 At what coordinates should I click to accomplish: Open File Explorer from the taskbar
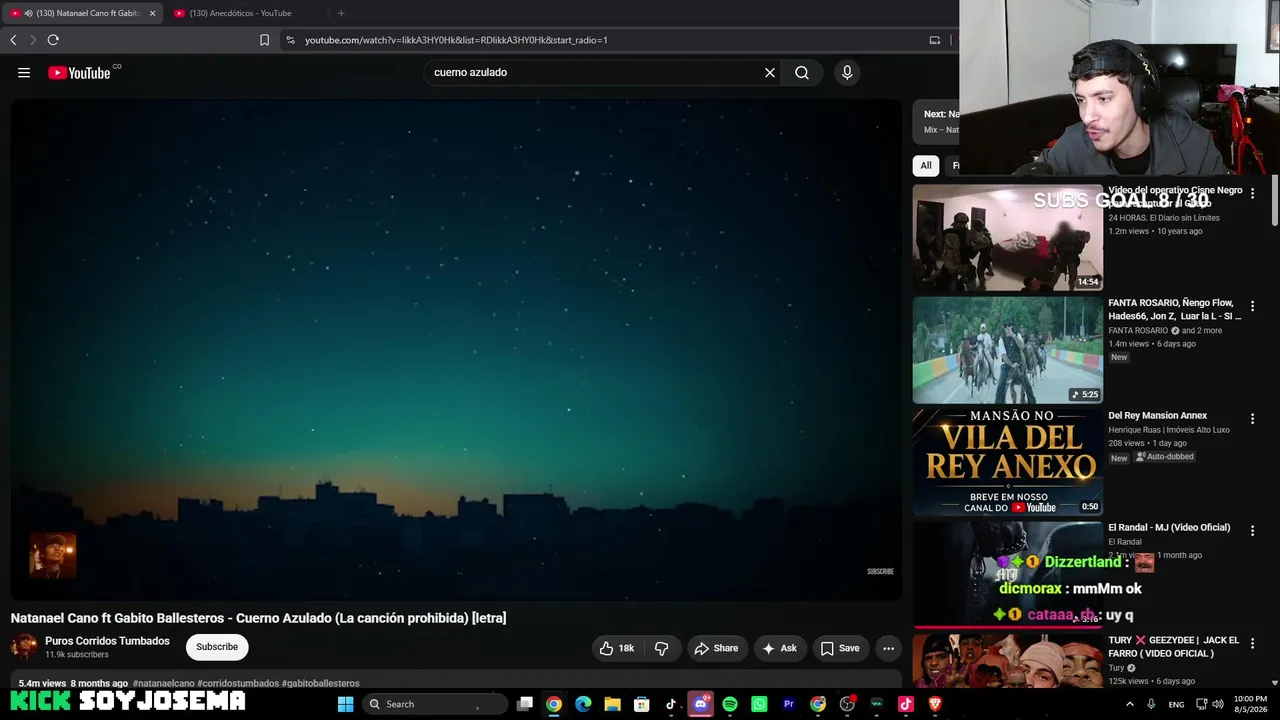612,704
